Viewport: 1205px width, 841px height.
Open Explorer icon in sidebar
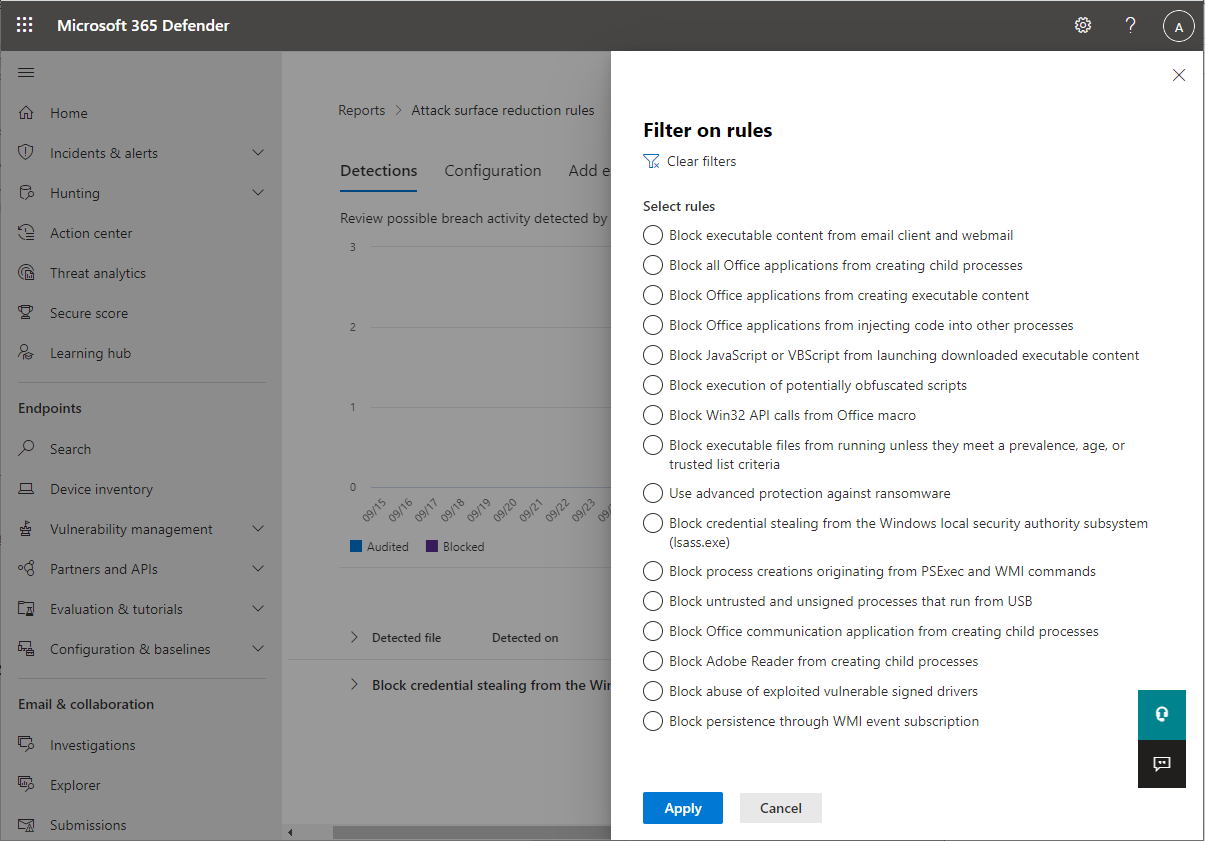pos(27,785)
